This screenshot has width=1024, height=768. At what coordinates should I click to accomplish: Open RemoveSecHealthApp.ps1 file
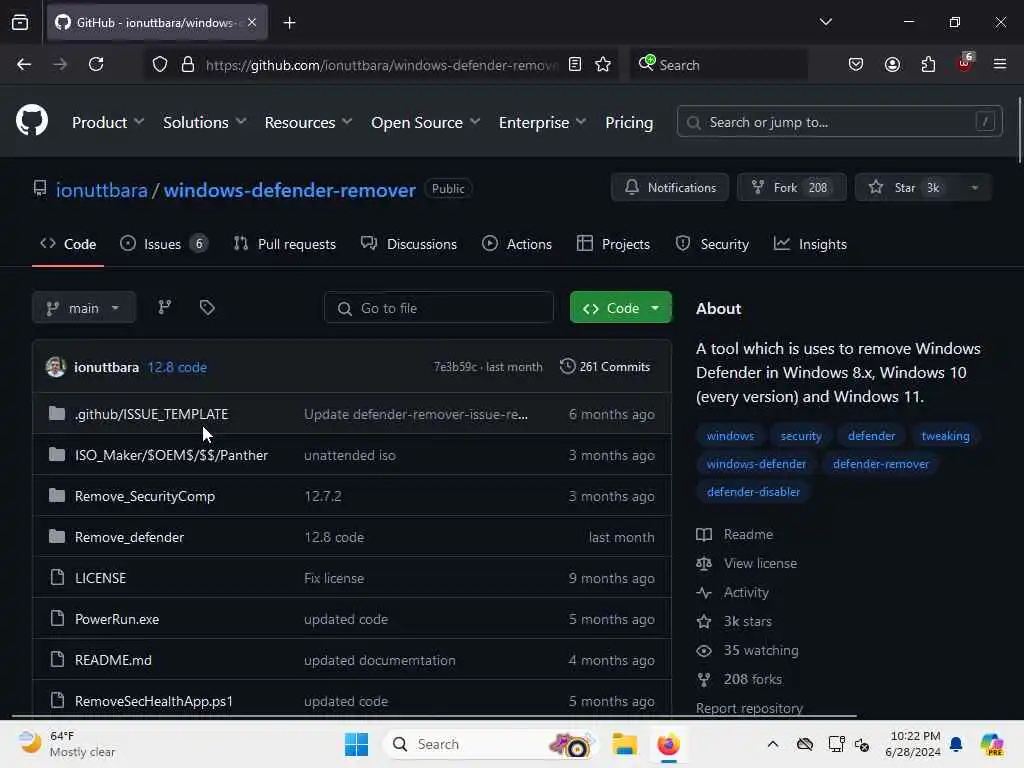click(x=153, y=701)
